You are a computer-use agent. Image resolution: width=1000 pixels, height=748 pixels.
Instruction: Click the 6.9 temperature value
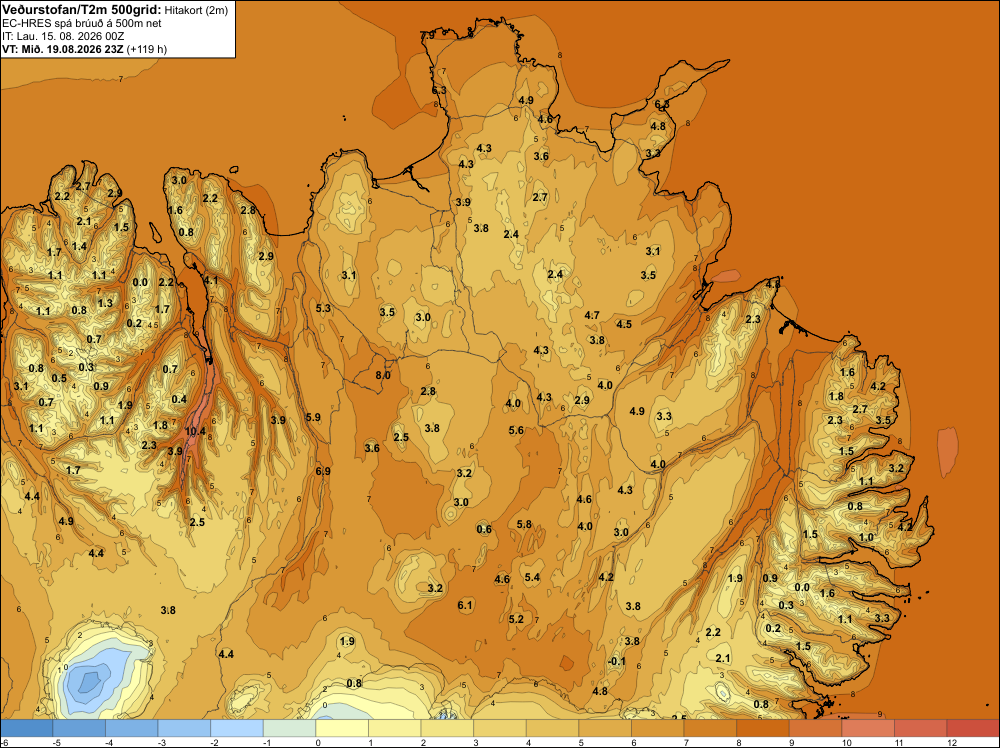coord(323,471)
